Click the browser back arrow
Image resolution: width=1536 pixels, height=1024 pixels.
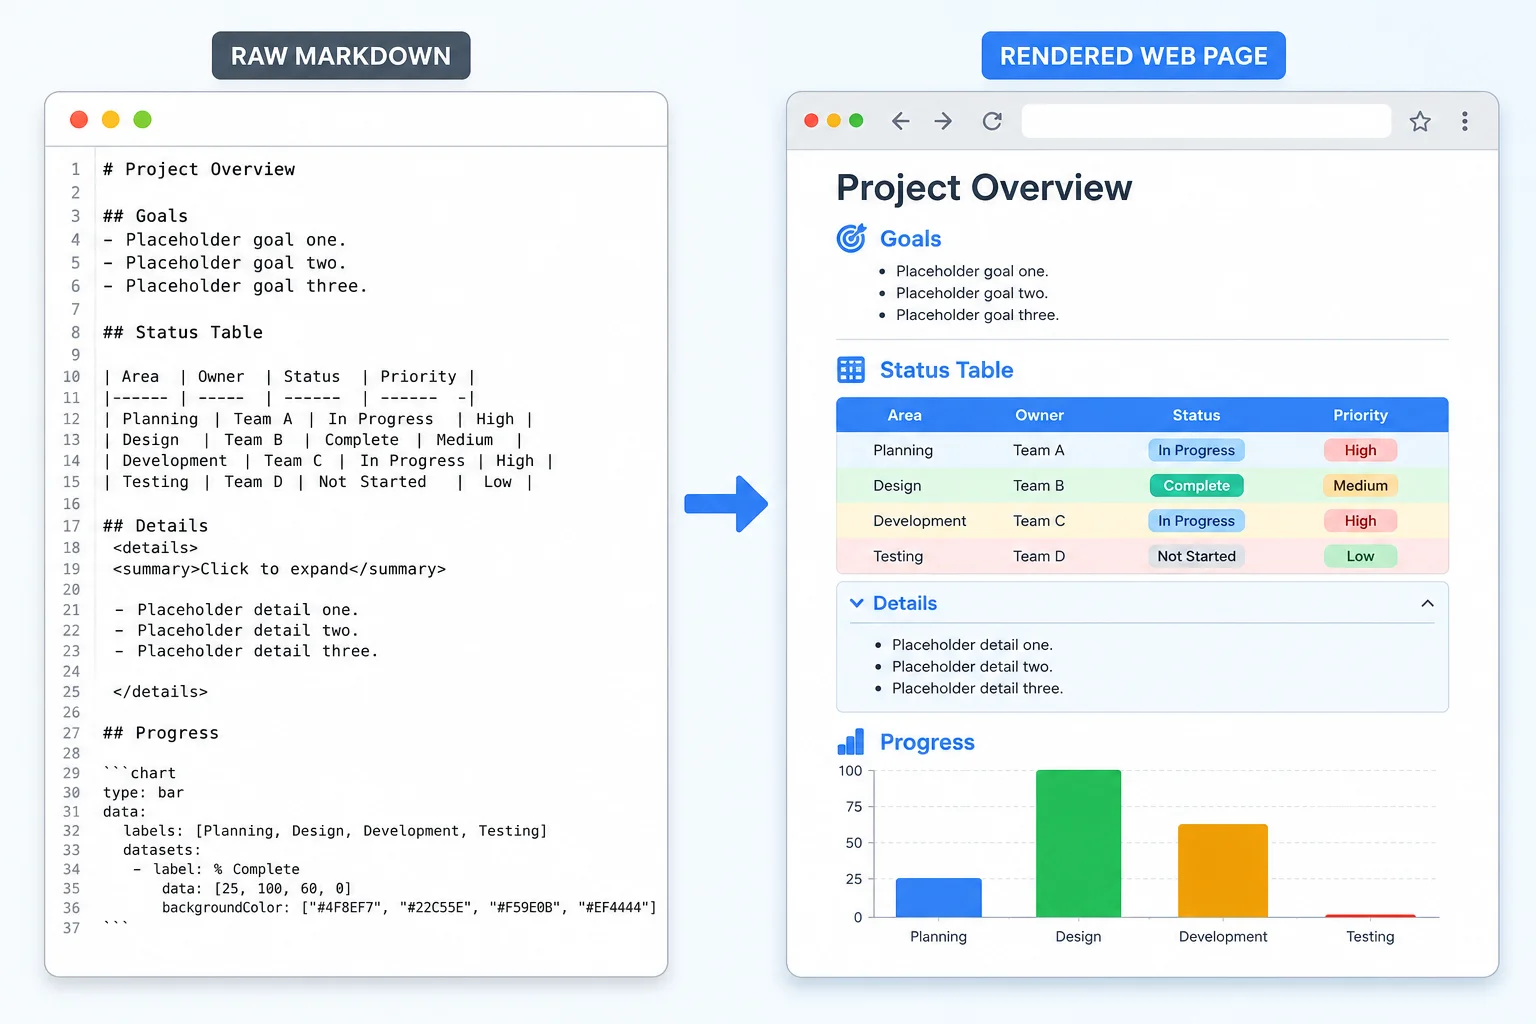click(x=900, y=121)
